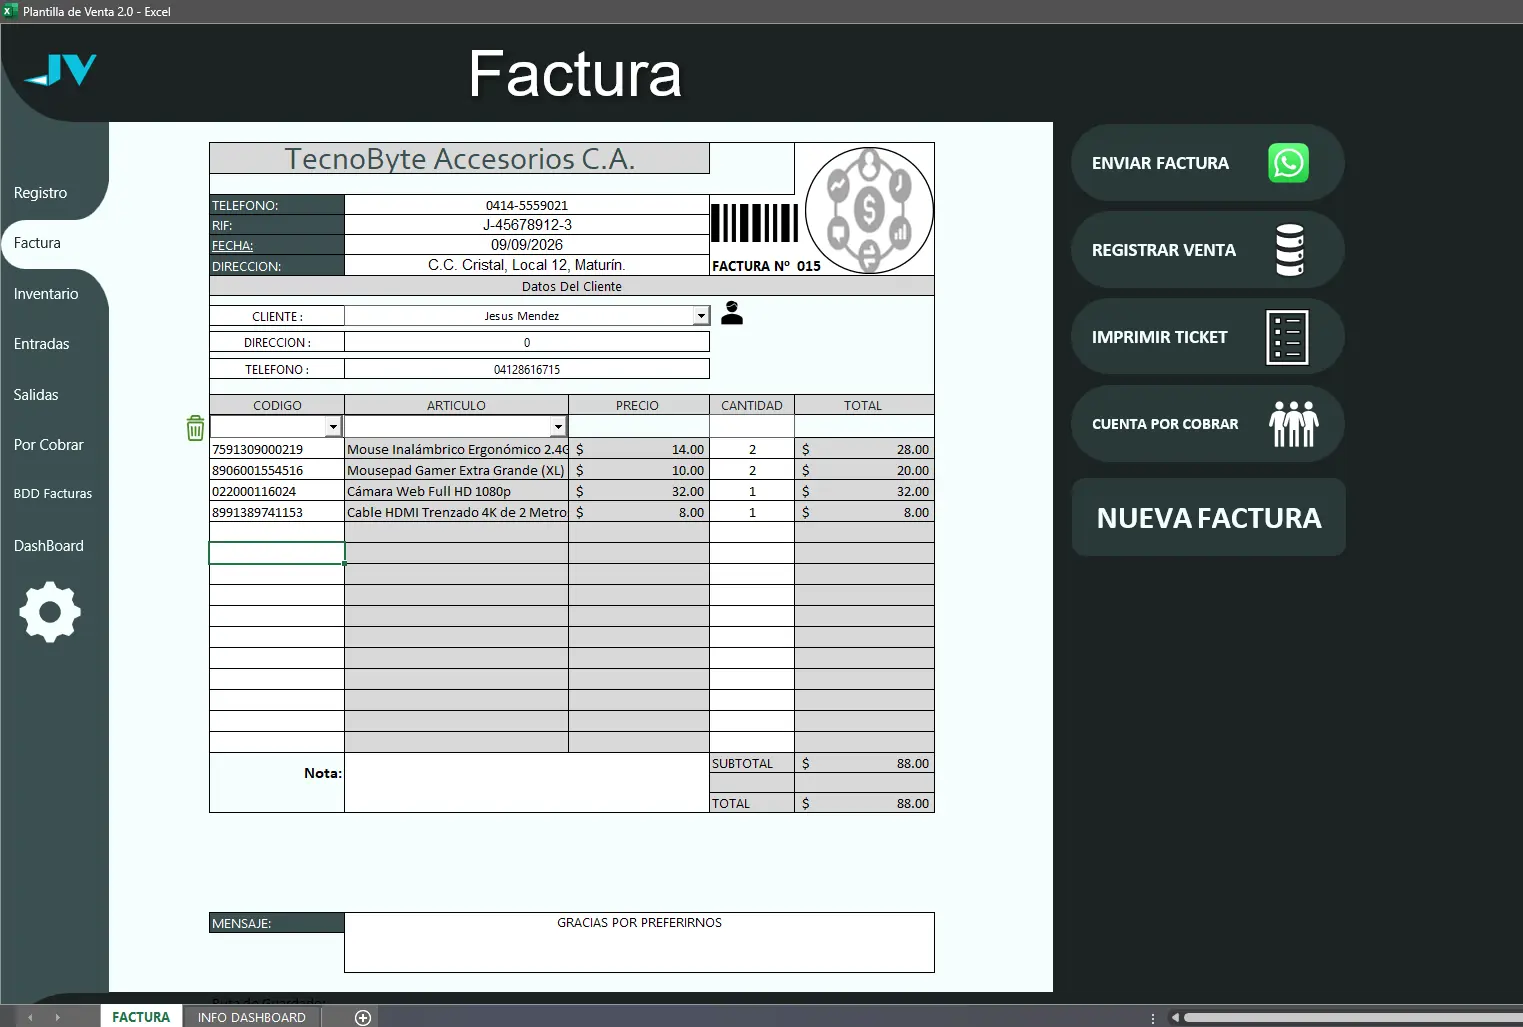Click the IMPRIMIR TICKET button label
The image size is (1523, 1027).
[1160, 337]
